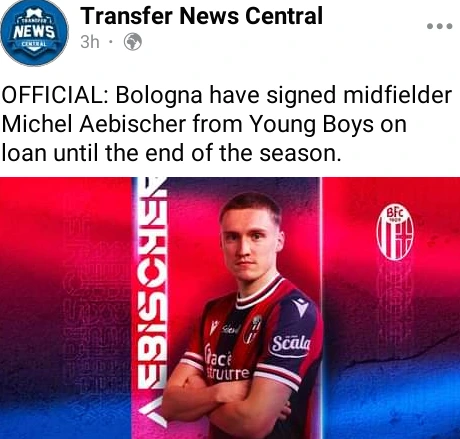The image size is (460, 439).
Task: Click the word Bologna in the caption
Action: pos(159,96)
